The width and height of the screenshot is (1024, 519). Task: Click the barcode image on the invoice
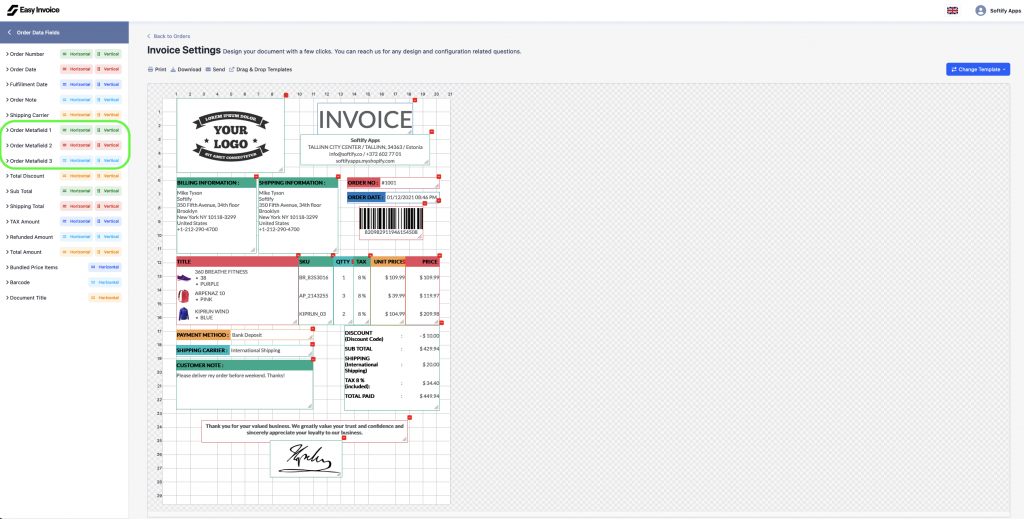click(390, 218)
